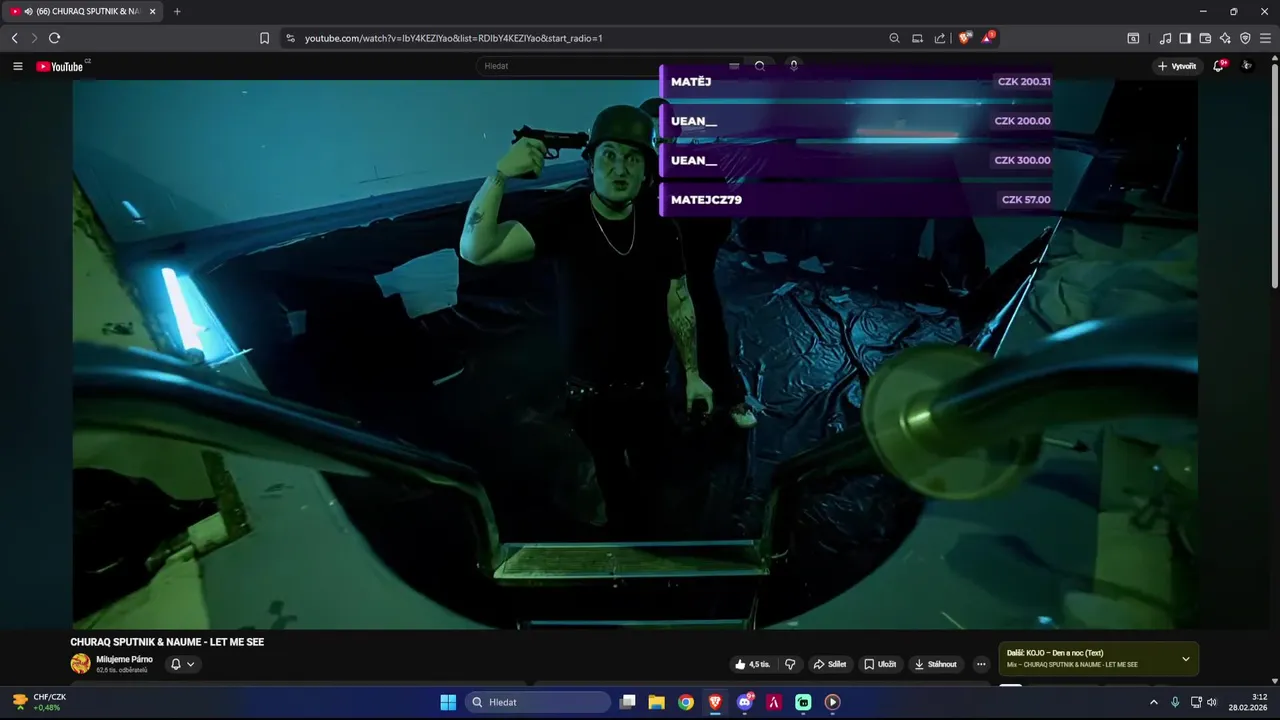The width and height of the screenshot is (1280, 720).
Task: Click the zoom magnifier icon in address bar
Action: pyautogui.click(x=894, y=38)
